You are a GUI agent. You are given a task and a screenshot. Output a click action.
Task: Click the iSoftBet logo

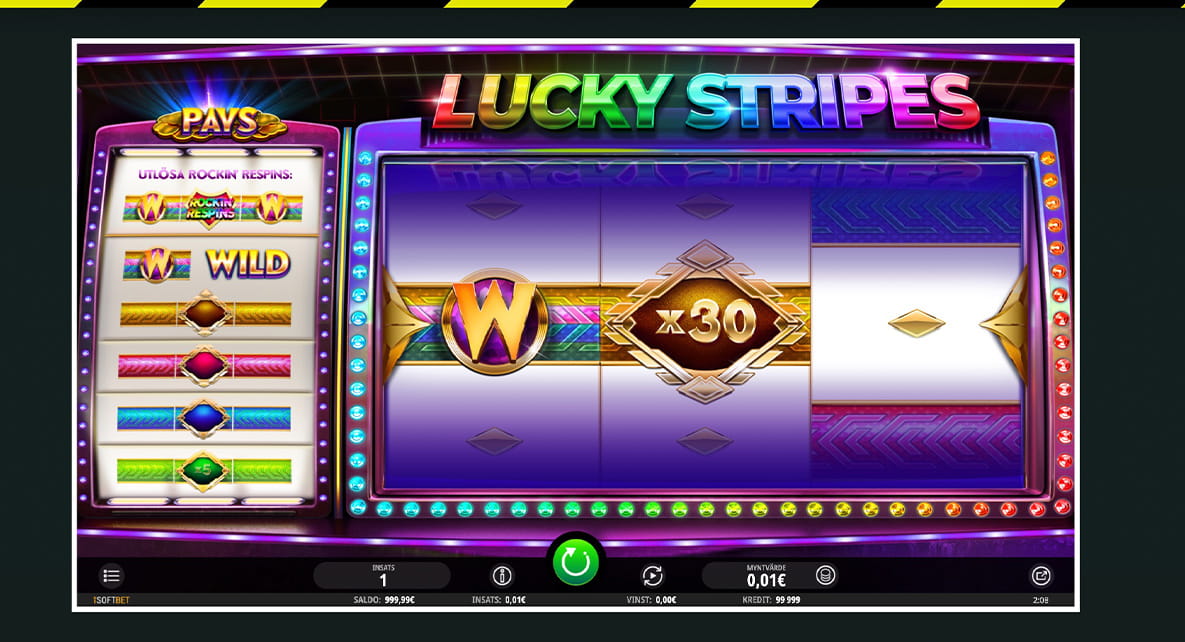pyautogui.click(x=111, y=600)
